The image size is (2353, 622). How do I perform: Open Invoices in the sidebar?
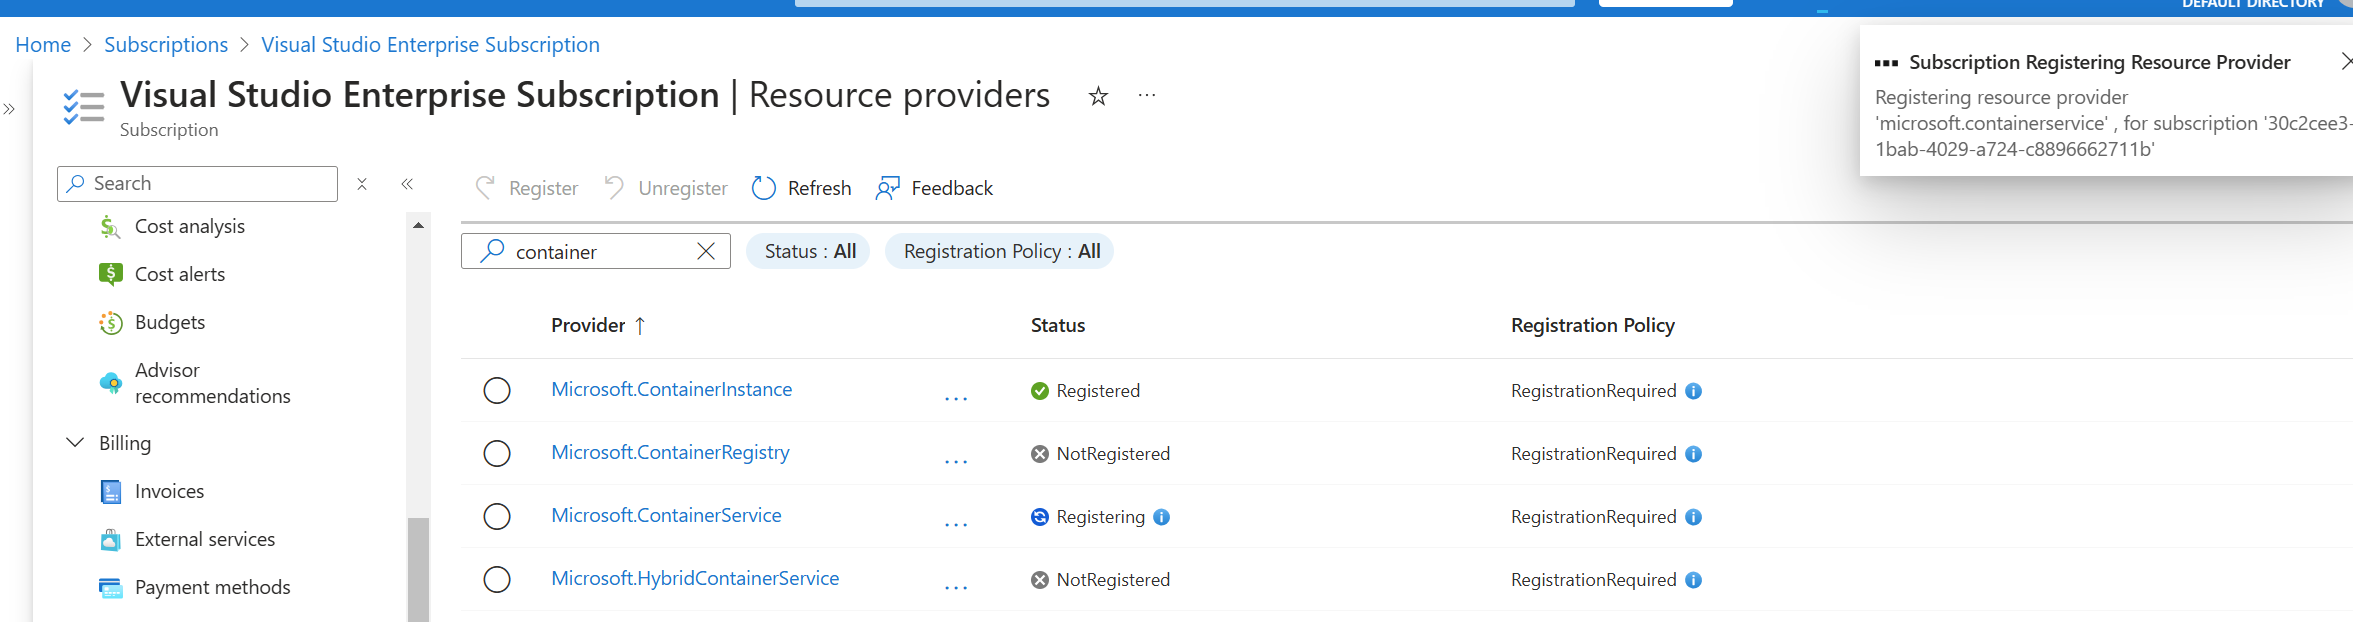pos(170,491)
